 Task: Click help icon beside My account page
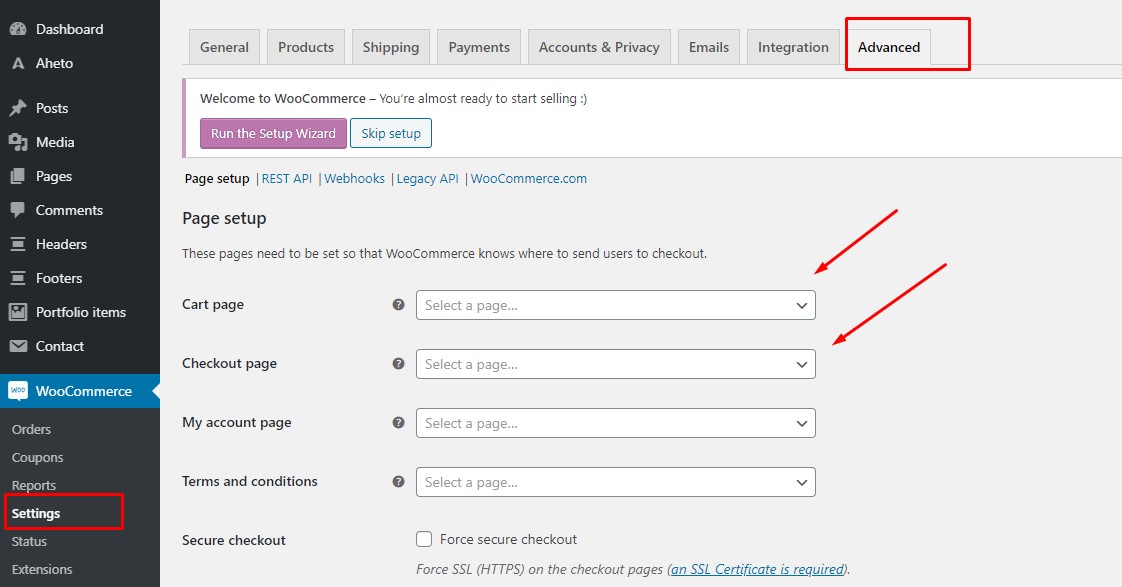(x=399, y=422)
